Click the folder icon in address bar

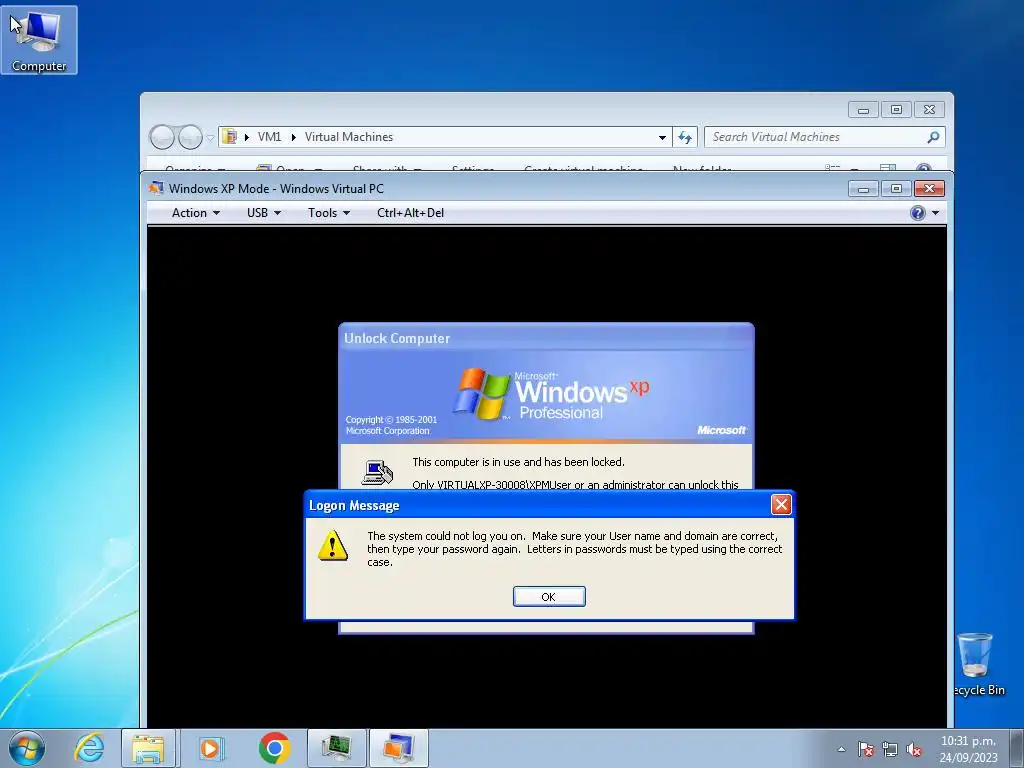[229, 136]
